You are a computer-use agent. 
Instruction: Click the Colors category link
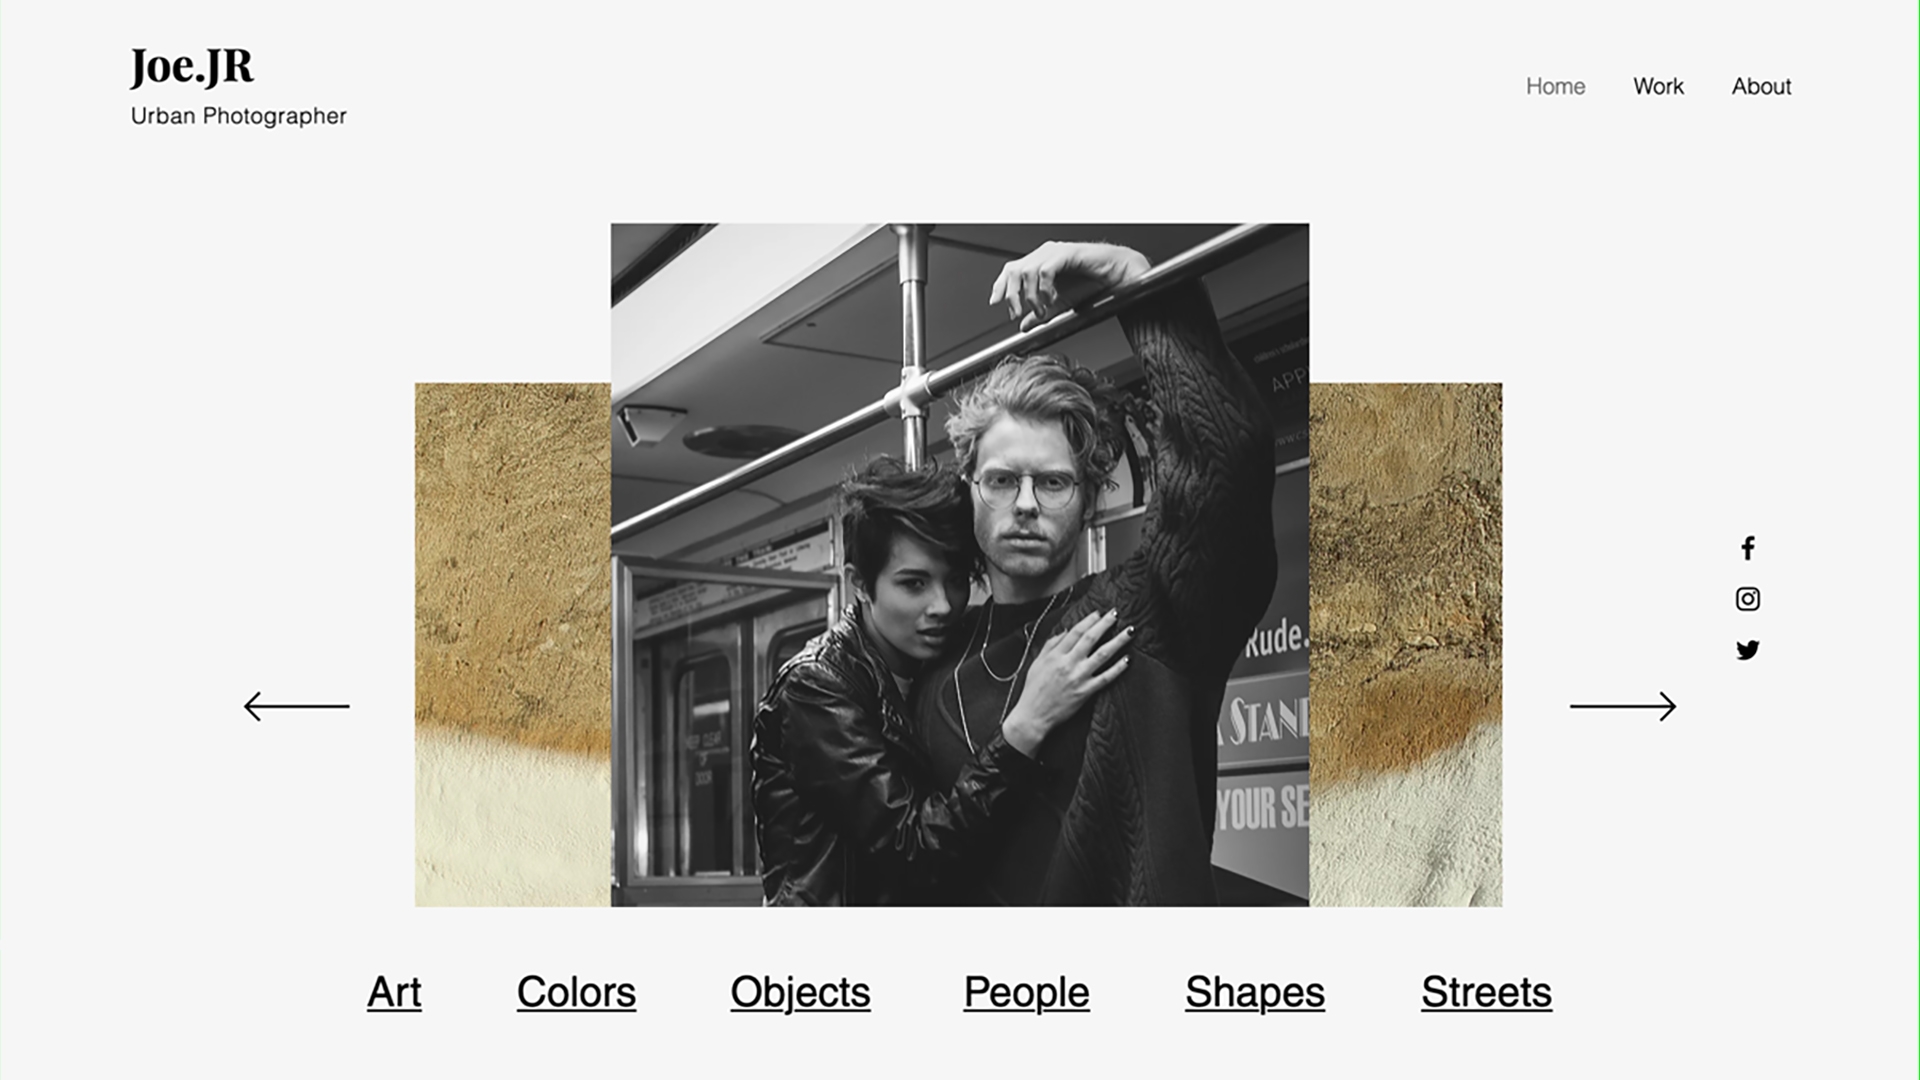576,990
